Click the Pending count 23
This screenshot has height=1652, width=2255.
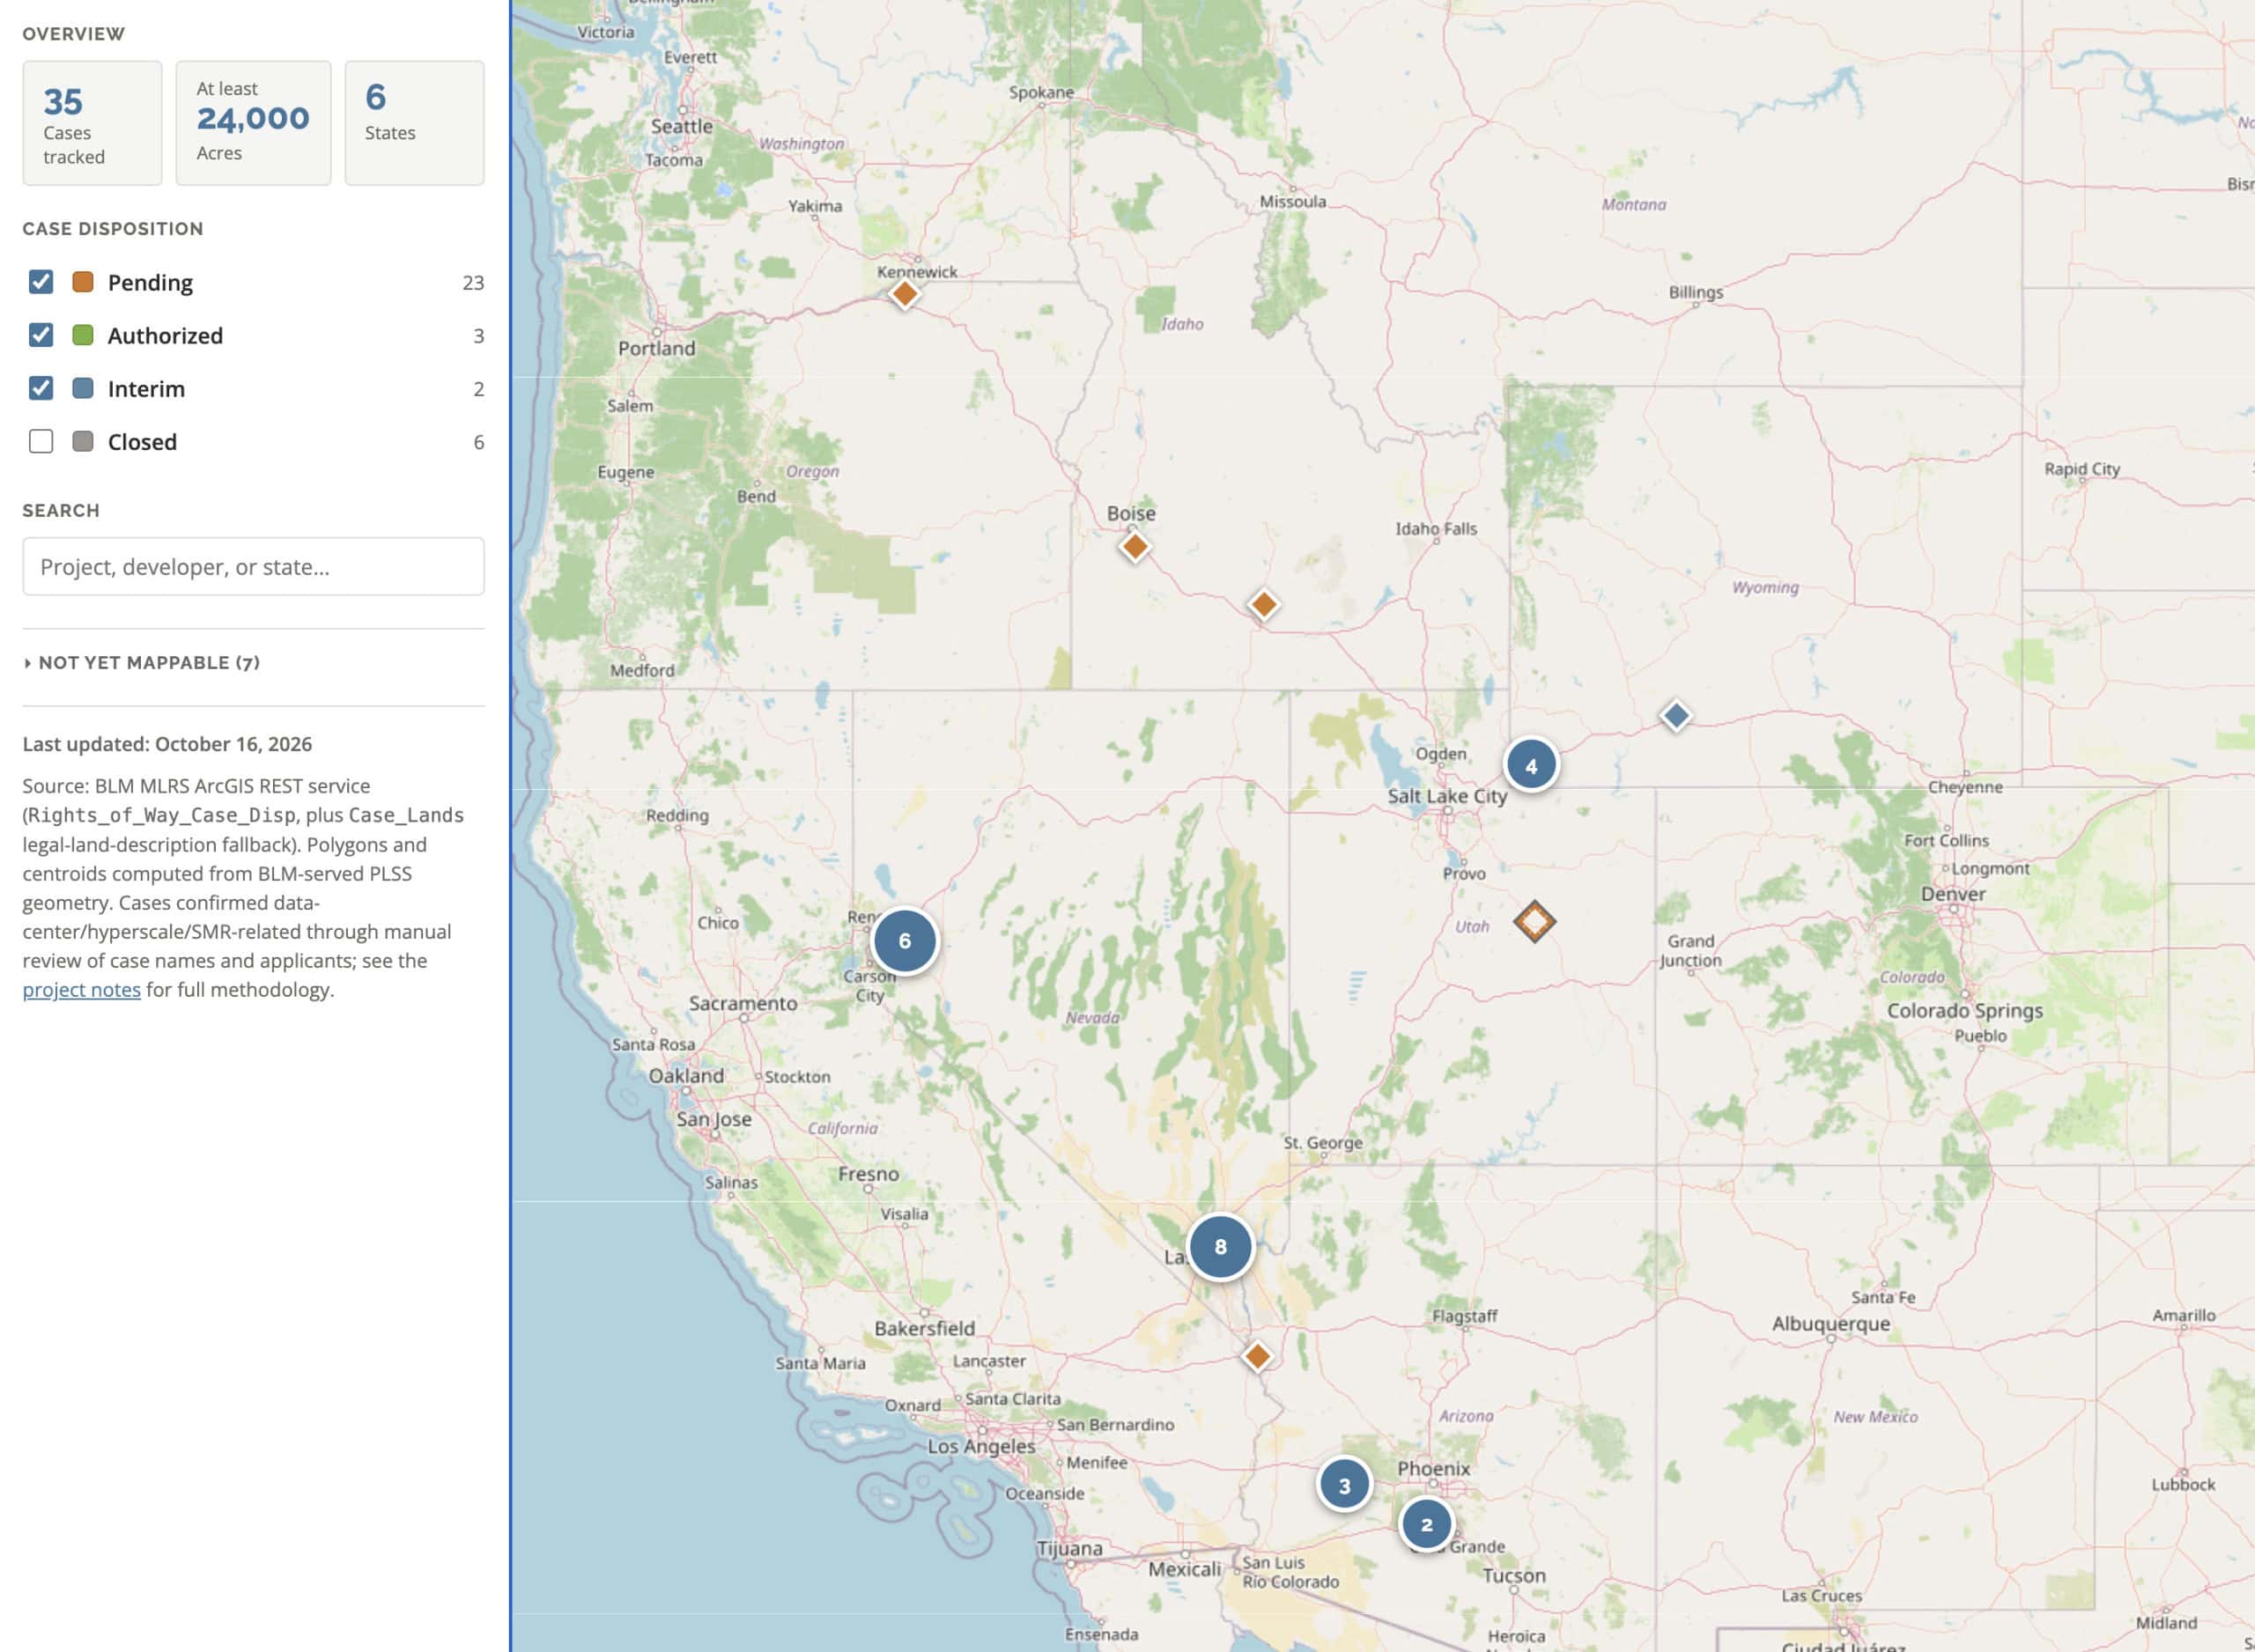click(473, 283)
